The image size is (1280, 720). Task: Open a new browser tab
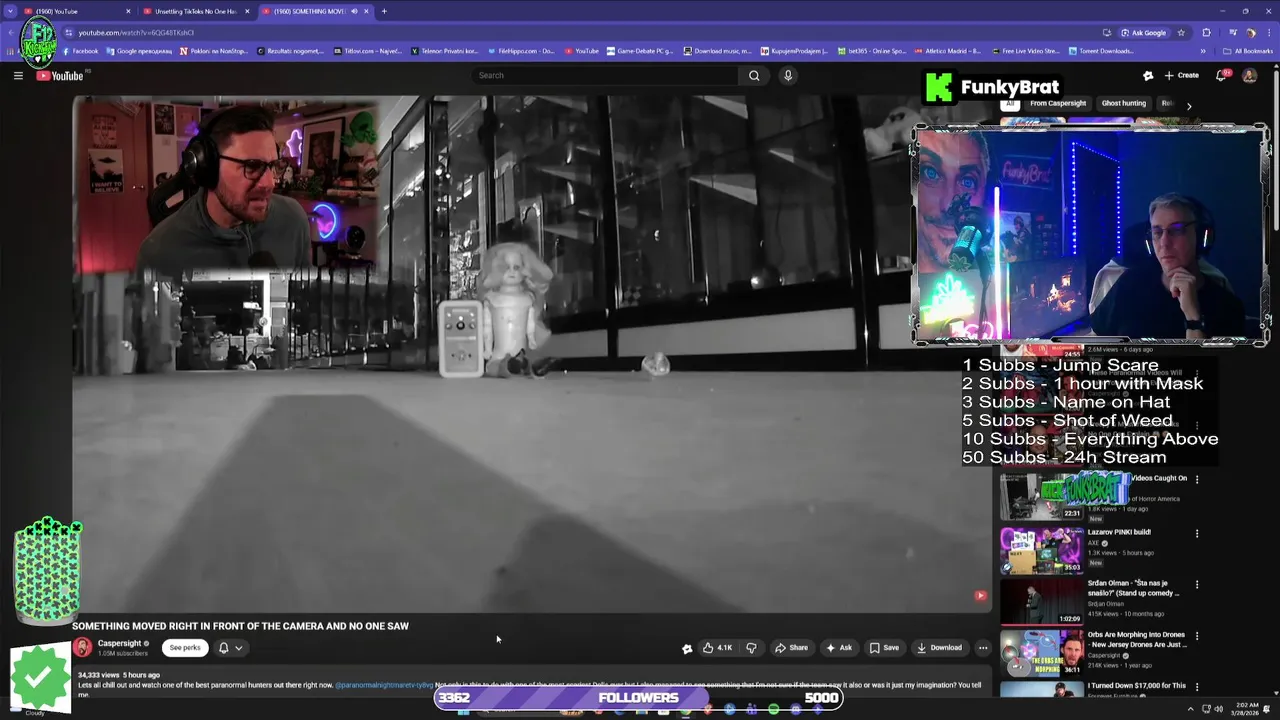[x=384, y=11]
